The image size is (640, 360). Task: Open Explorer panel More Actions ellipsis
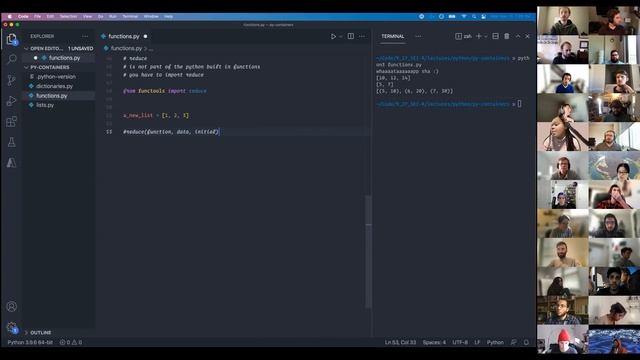pyautogui.click(x=85, y=36)
